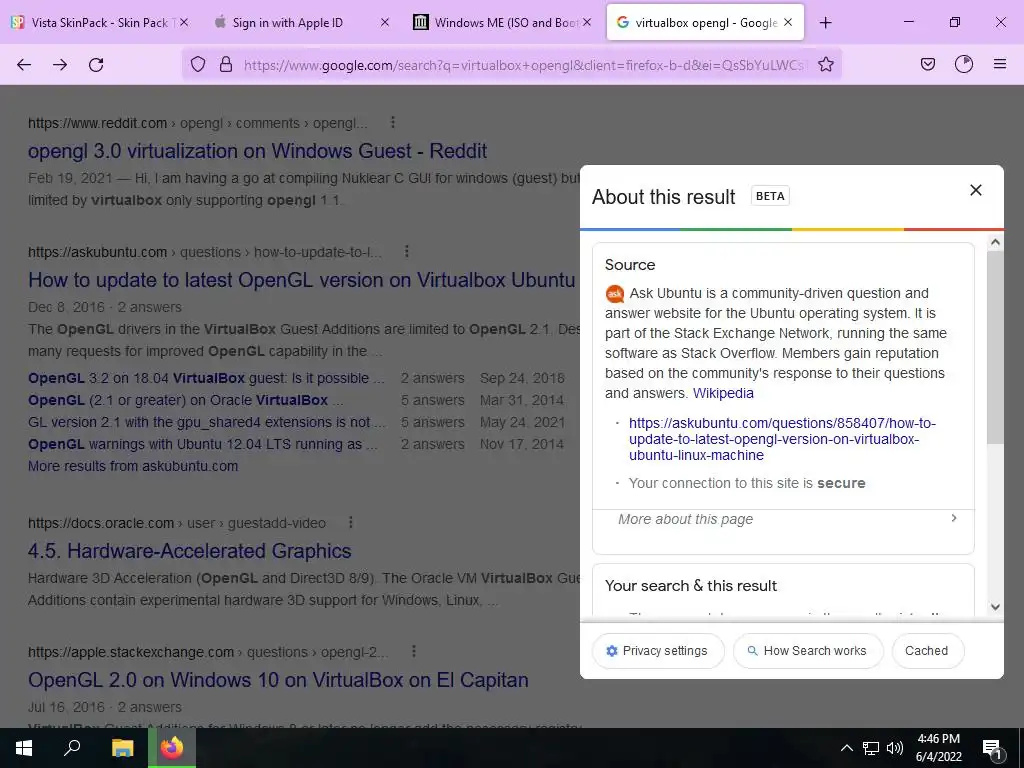The image size is (1024, 768).
Task: Open the docs.oracle.com result three-dot menu
Action: tap(351, 522)
